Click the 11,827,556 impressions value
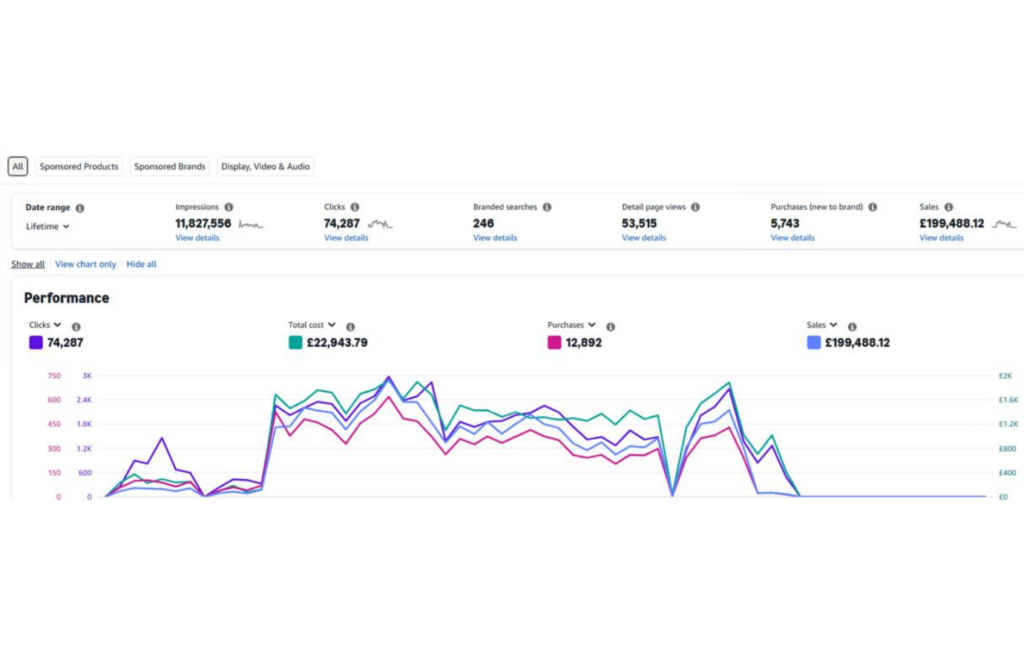 pyautogui.click(x=203, y=223)
